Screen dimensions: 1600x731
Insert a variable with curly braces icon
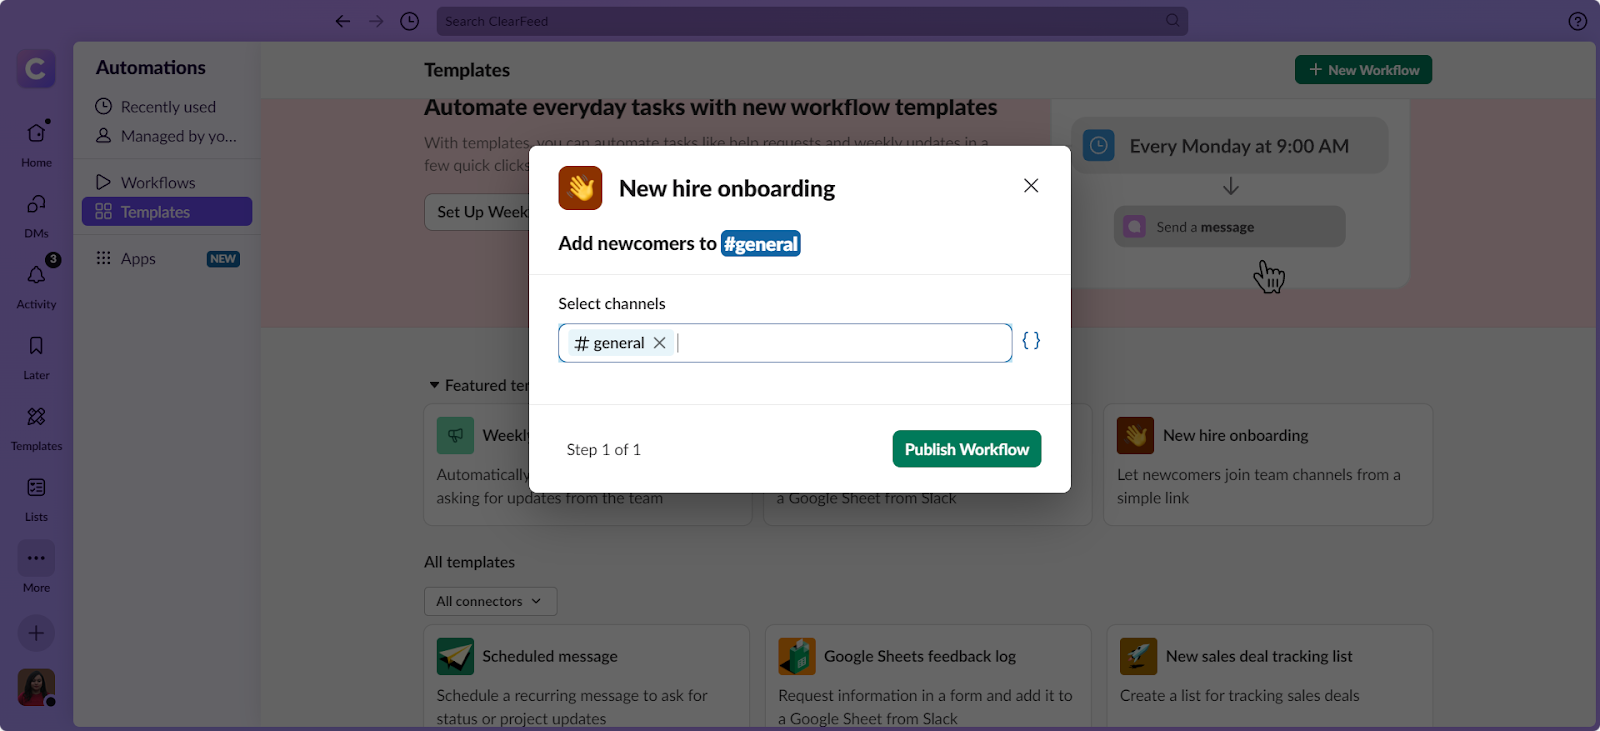[x=1031, y=341]
